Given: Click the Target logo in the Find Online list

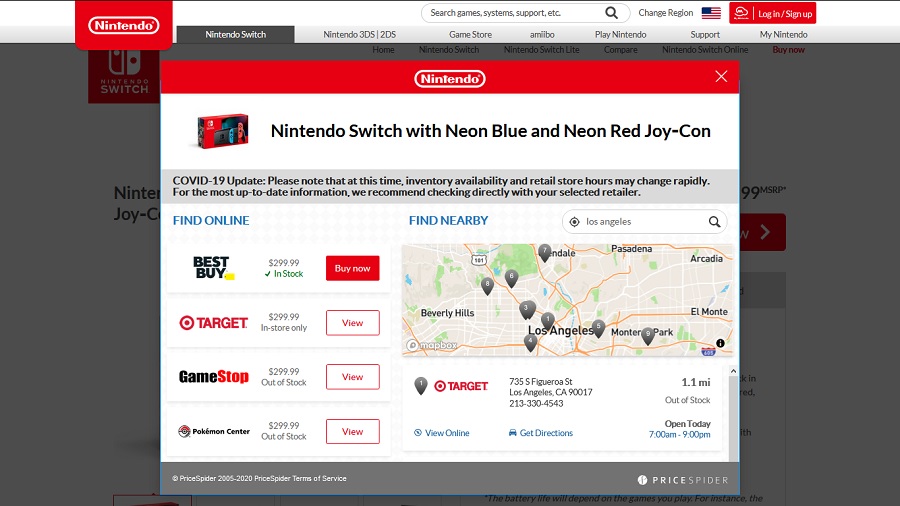Looking at the screenshot, I should 214,322.
